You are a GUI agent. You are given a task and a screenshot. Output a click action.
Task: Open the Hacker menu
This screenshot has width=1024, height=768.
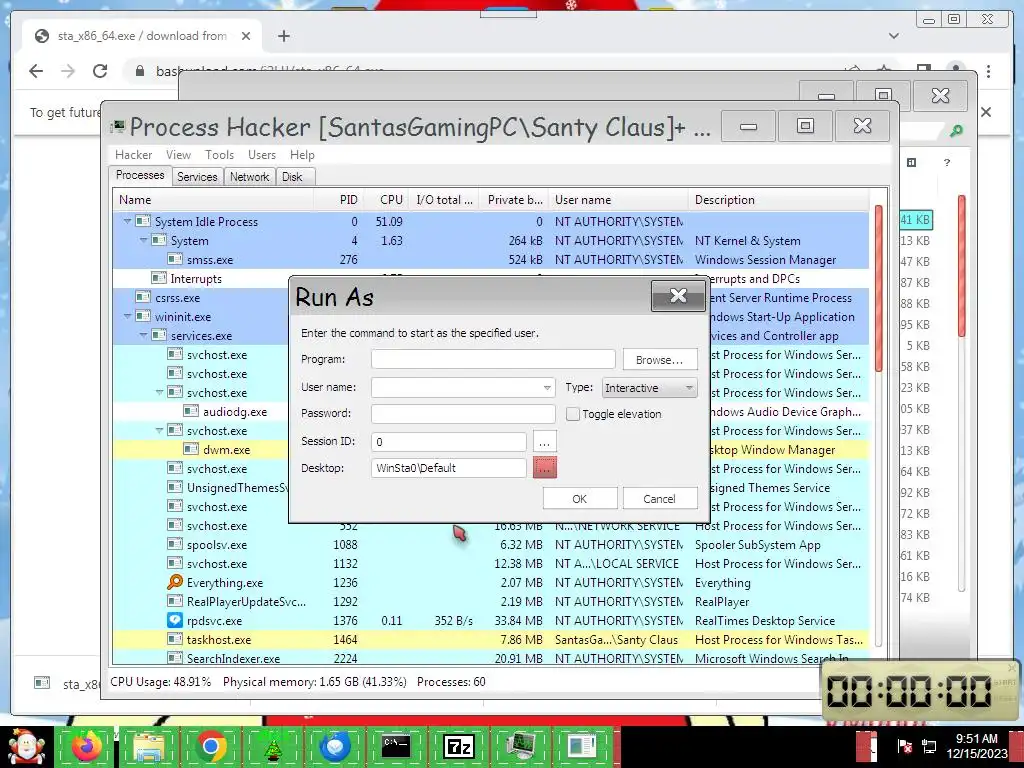(133, 155)
